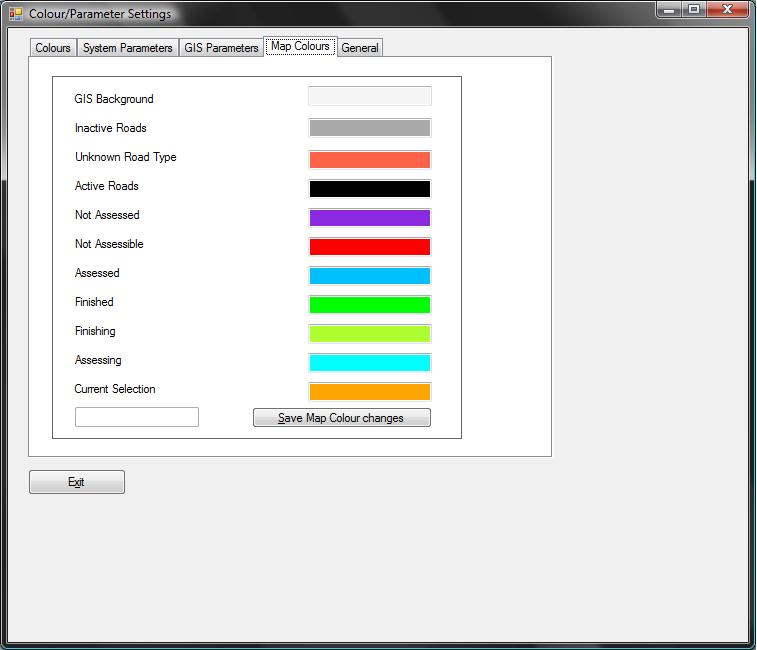
Task: Click the purple Not Assessed swatch
Action: coord(369,217)
